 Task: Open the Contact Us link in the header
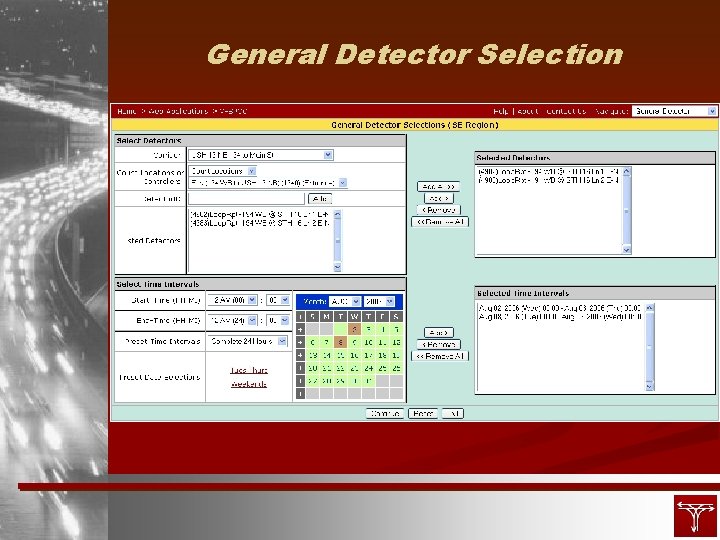coord(566,111)
